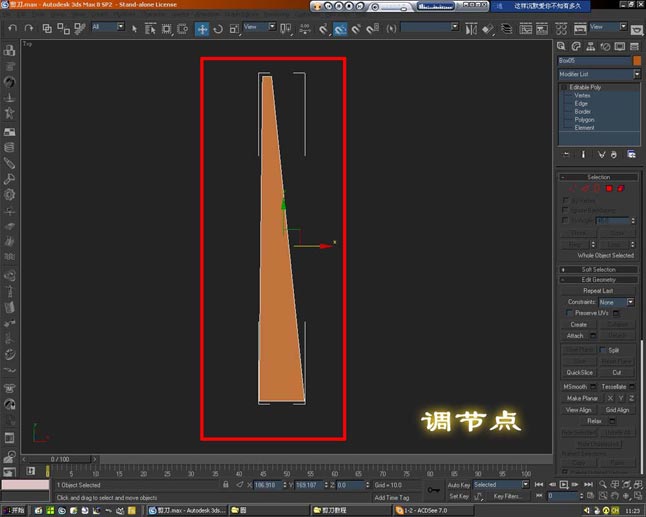Collapse the Editable Poly stack entry
646x517 pixels.
tap(564, 87)
